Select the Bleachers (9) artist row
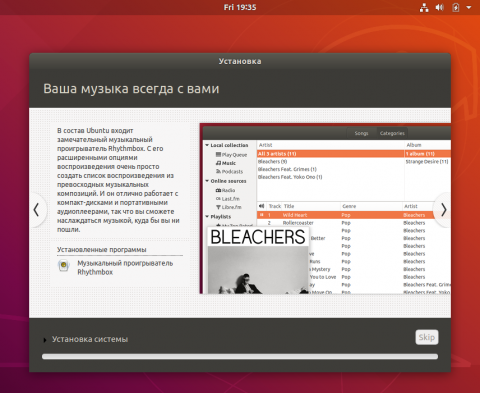This screenshot has width=480, height=393. click(x=272, y=161)
